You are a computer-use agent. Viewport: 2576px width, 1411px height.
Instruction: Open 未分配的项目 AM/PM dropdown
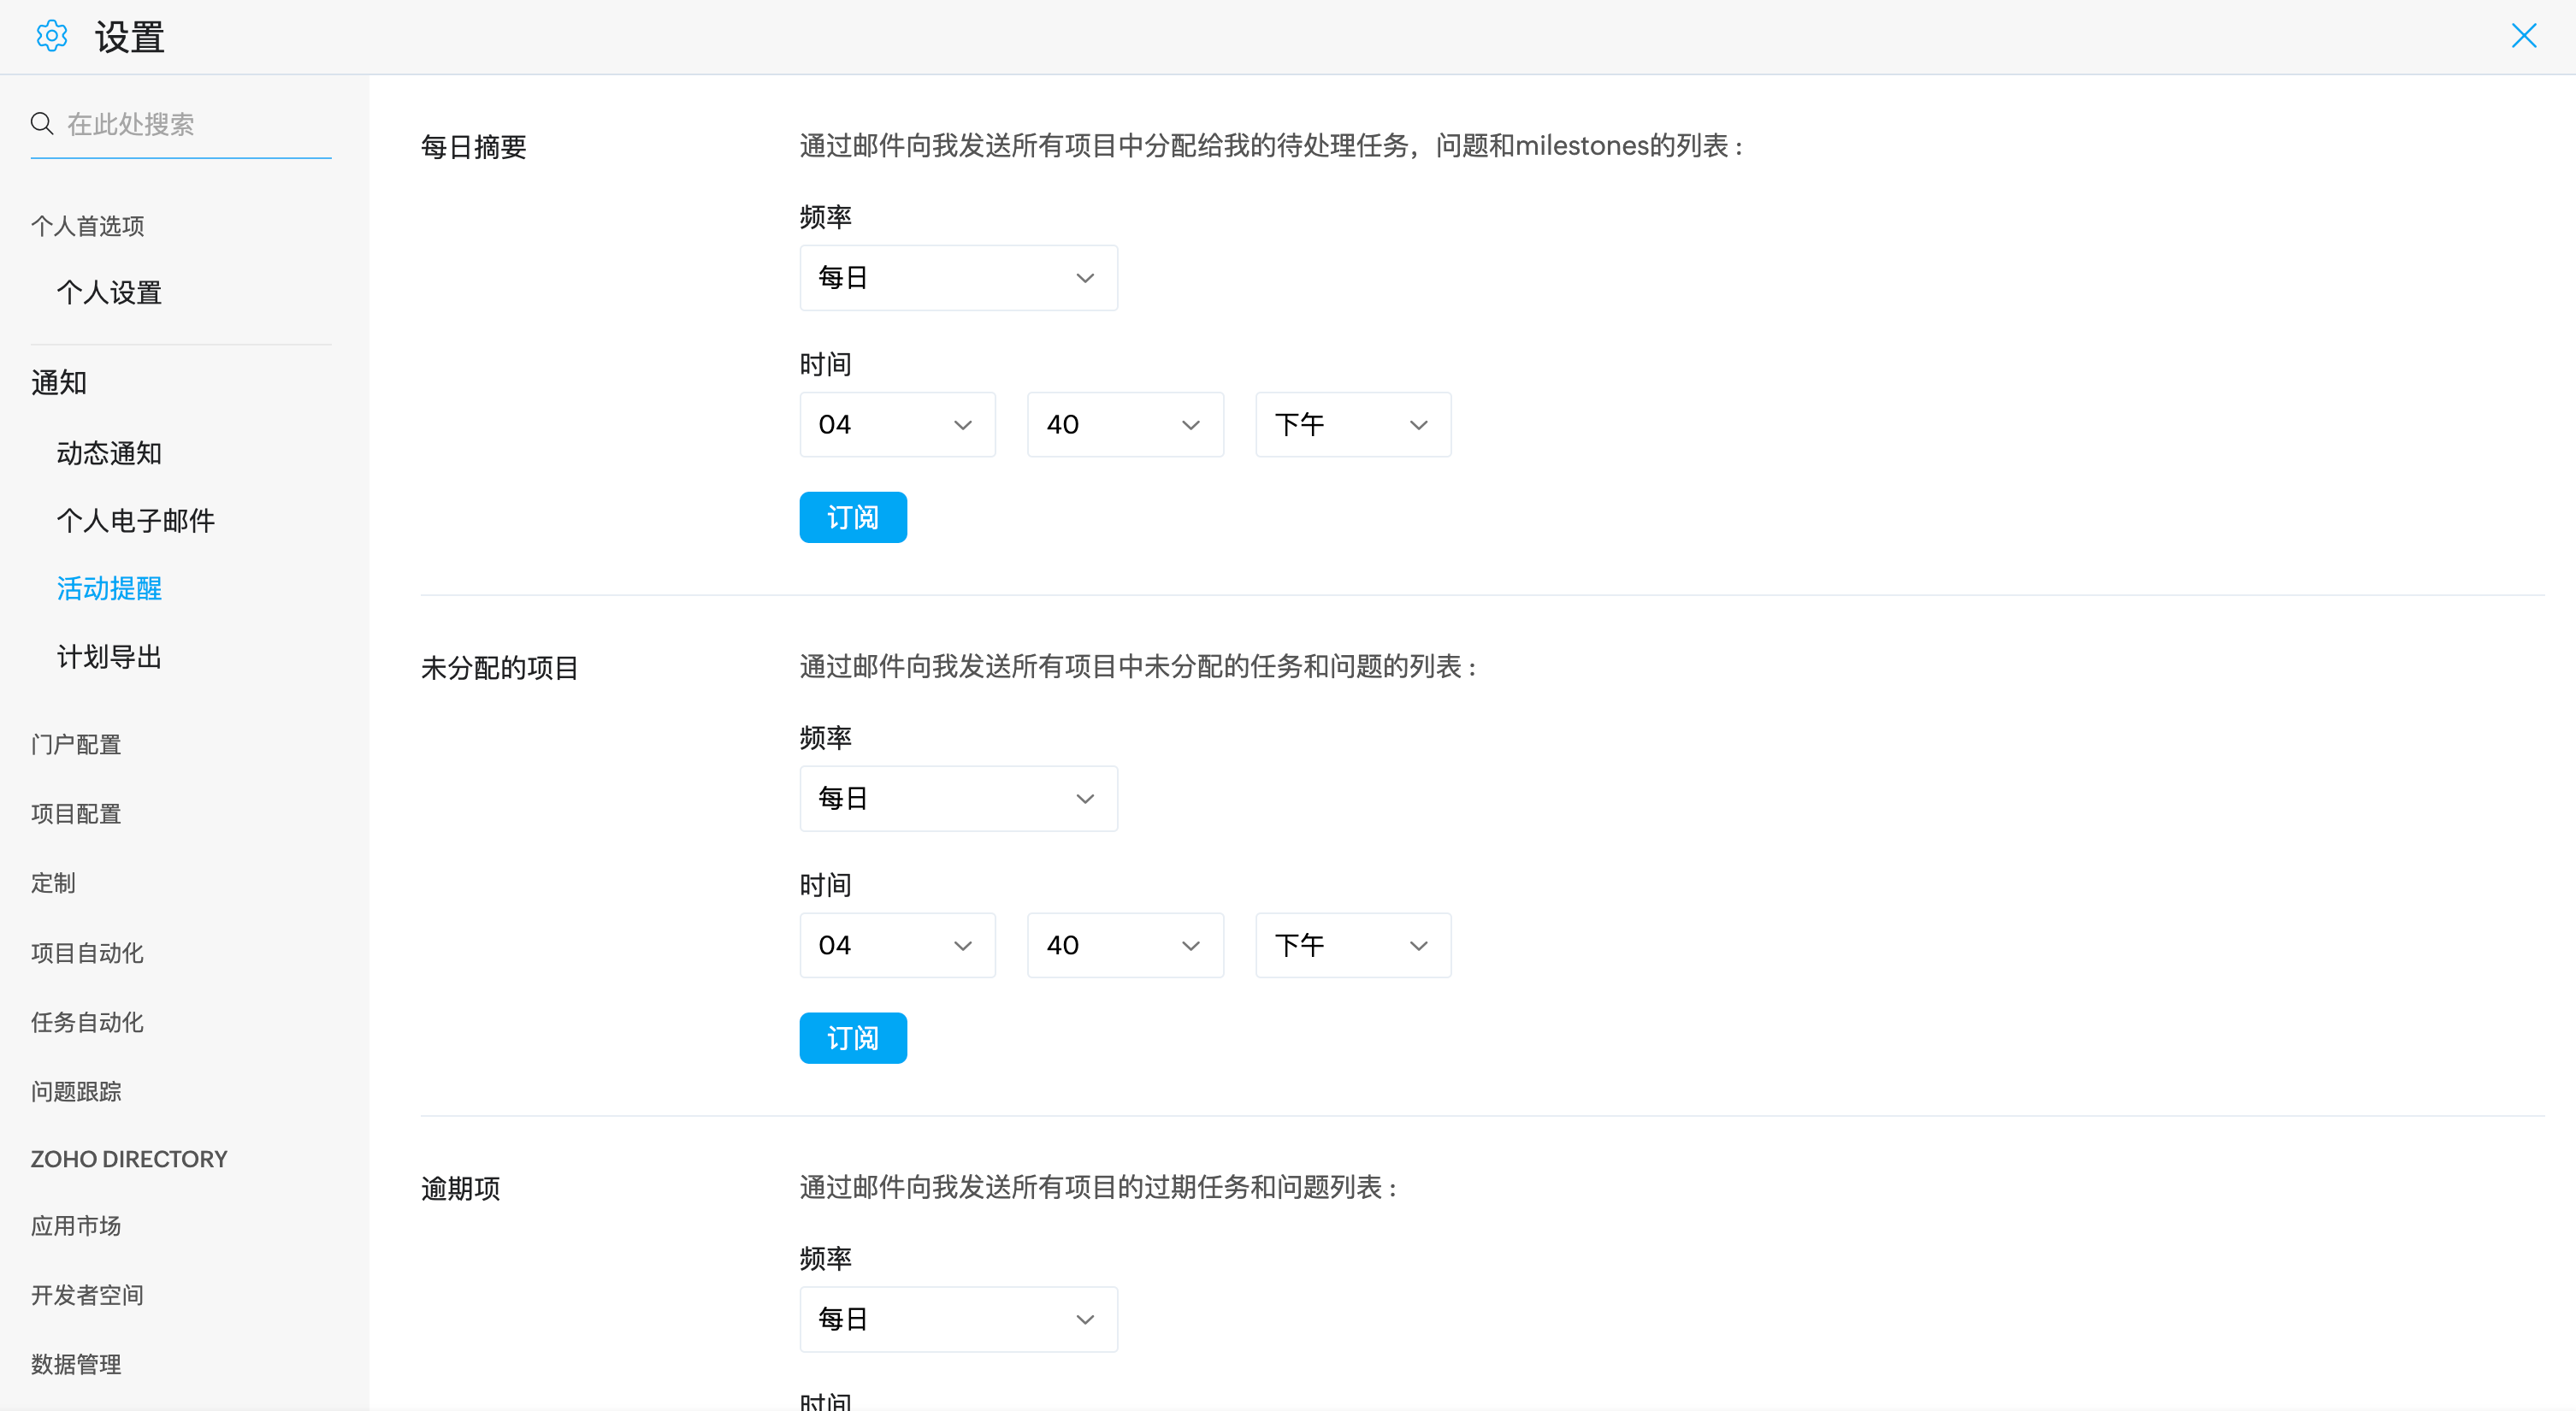click(x=1352, y=946)
